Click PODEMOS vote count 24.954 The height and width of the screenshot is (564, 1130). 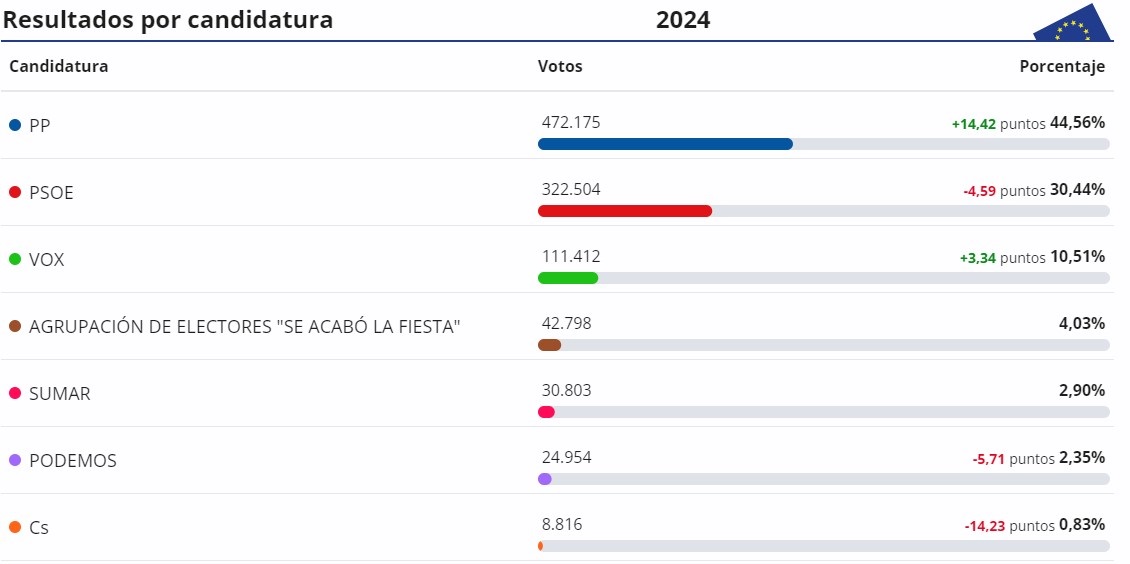566,457
